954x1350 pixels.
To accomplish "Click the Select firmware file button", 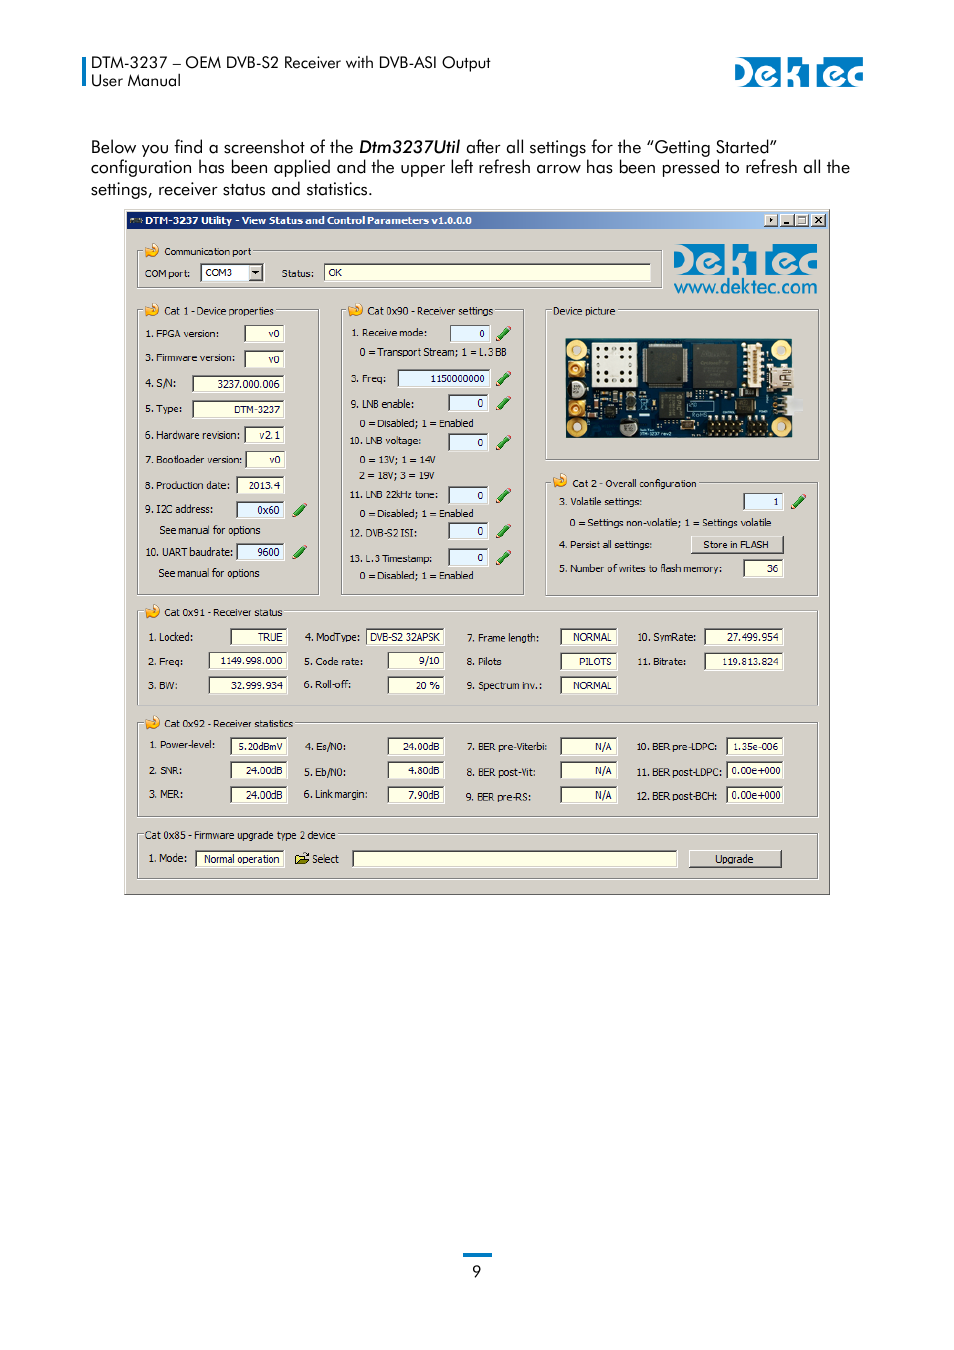I will (x=317, y=859).
